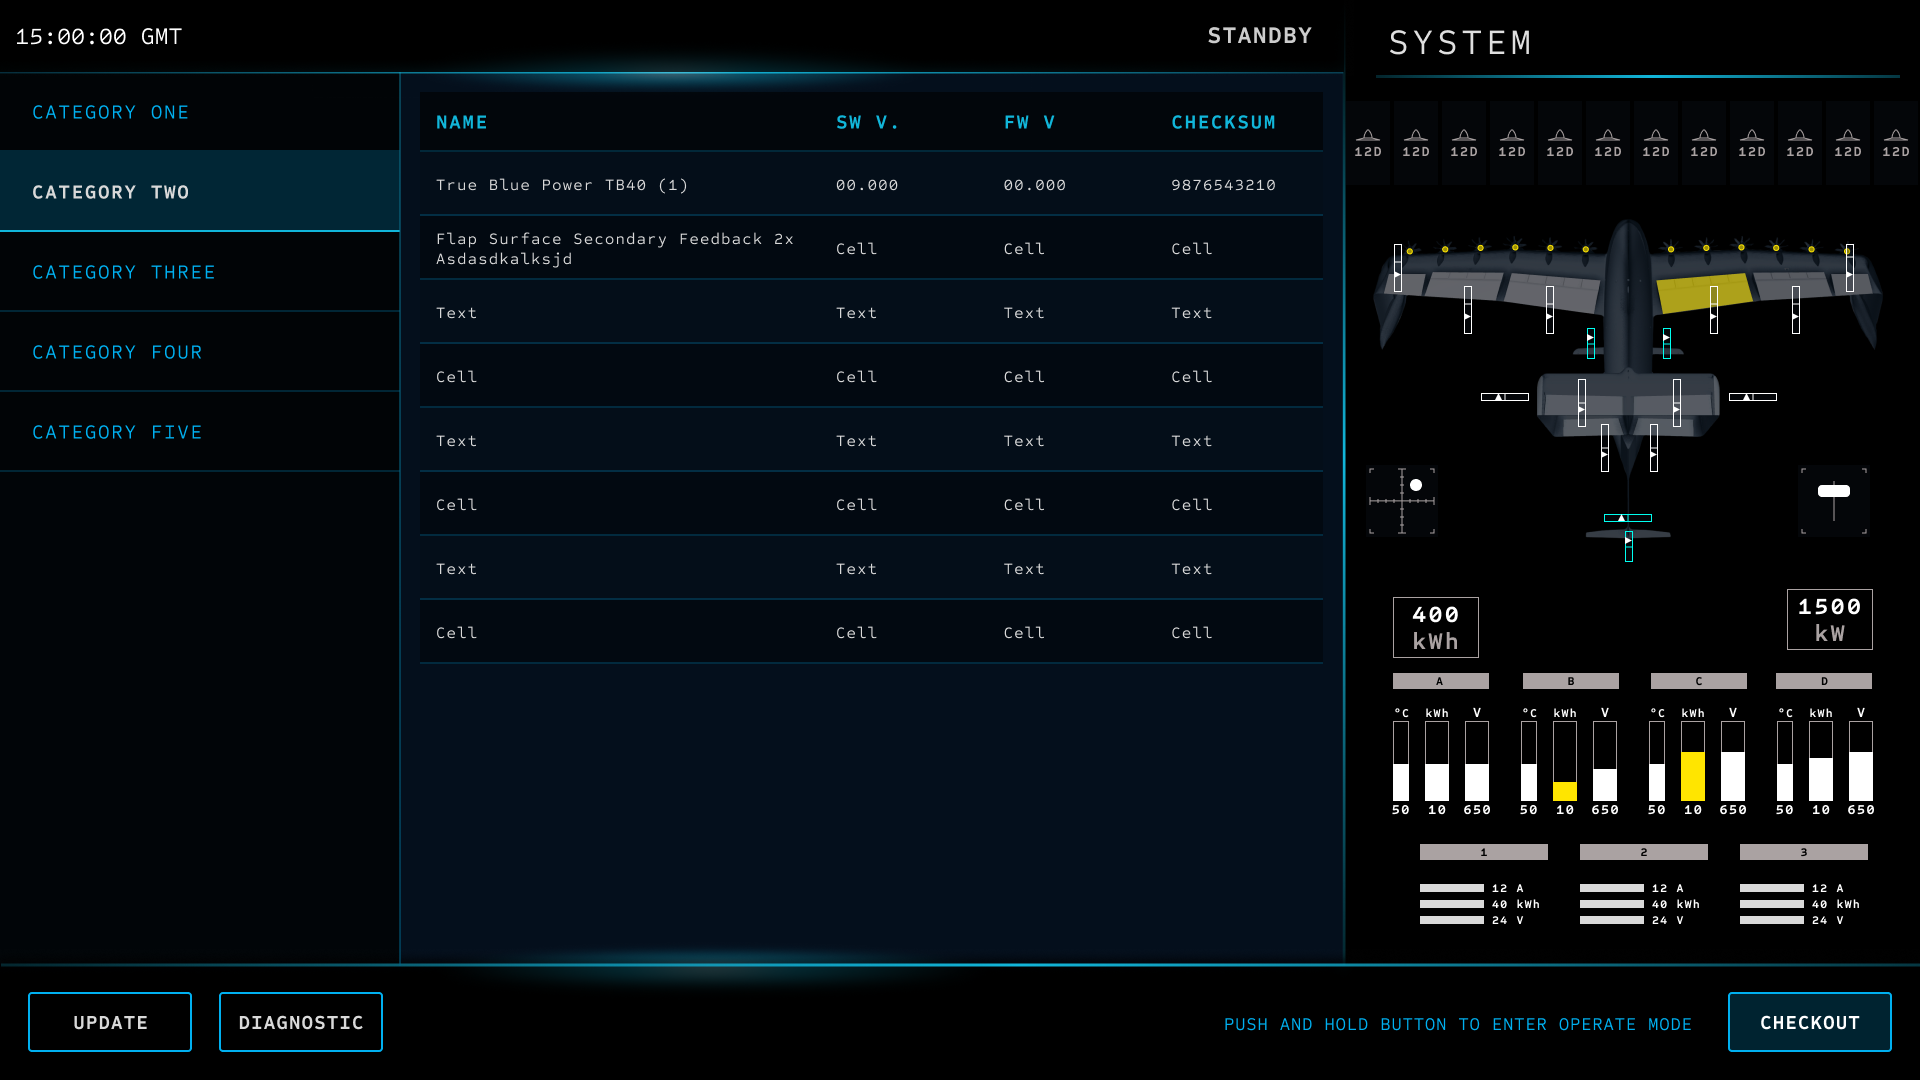1920x1080 pixels.
Task: Click the white horizontal indicator right of the fuselage
Action: pyautogui.click(x=1753, y=397)
